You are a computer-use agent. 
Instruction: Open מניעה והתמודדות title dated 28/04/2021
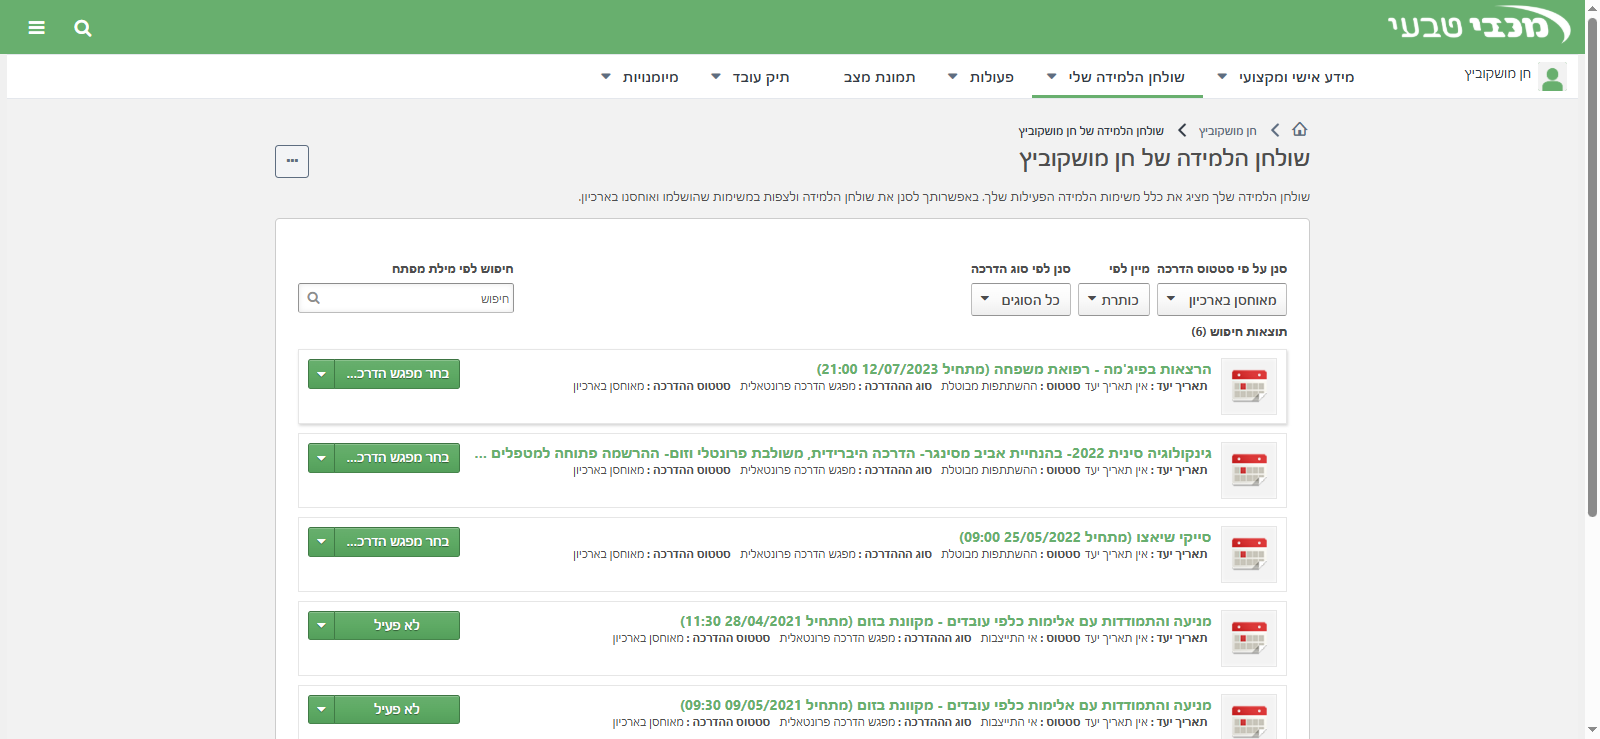point(946,621)
